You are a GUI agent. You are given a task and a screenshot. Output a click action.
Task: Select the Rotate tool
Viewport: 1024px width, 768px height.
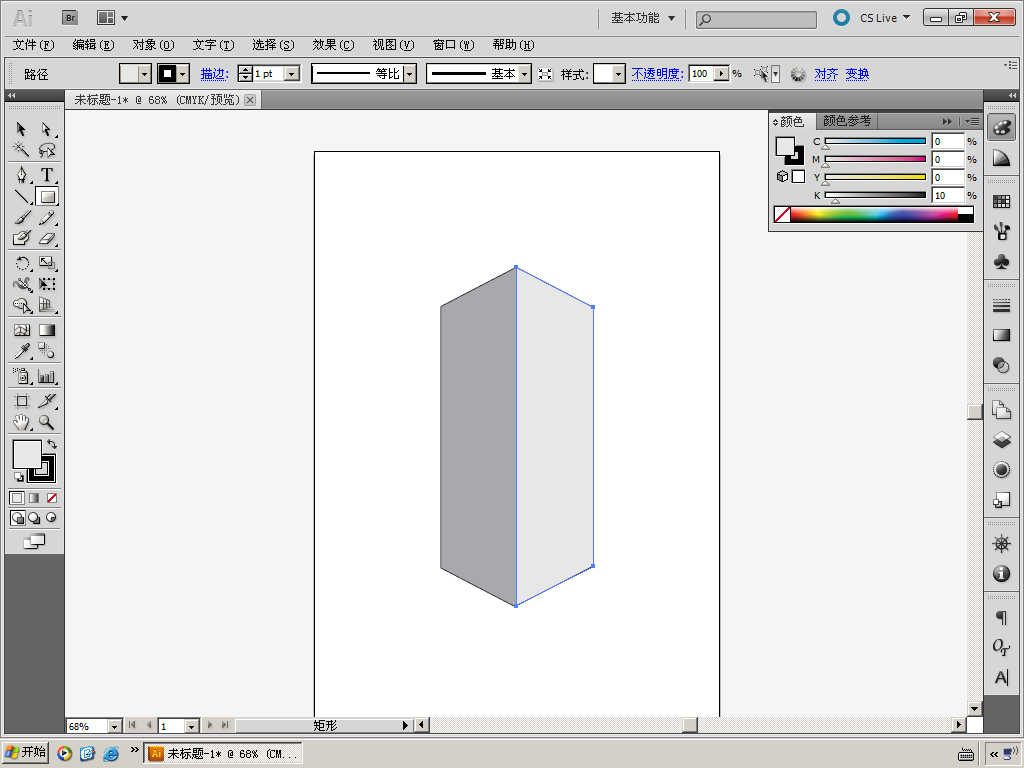[x=21, y=263]
